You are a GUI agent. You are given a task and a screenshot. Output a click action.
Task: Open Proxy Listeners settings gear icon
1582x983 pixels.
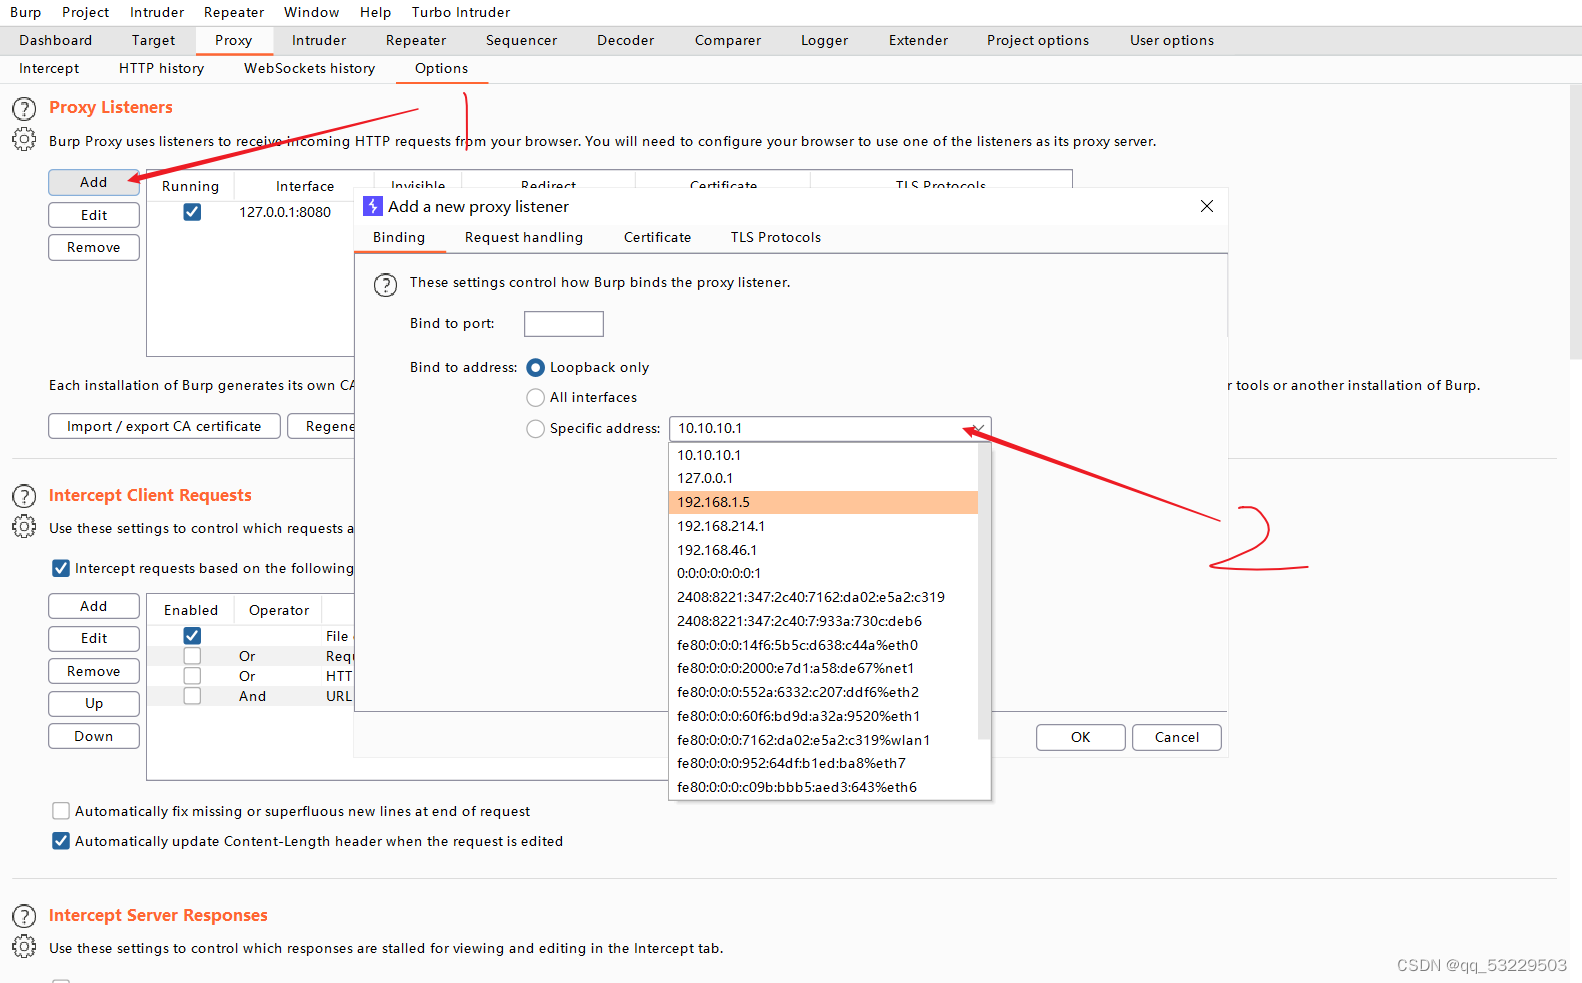tap(24, 139)
